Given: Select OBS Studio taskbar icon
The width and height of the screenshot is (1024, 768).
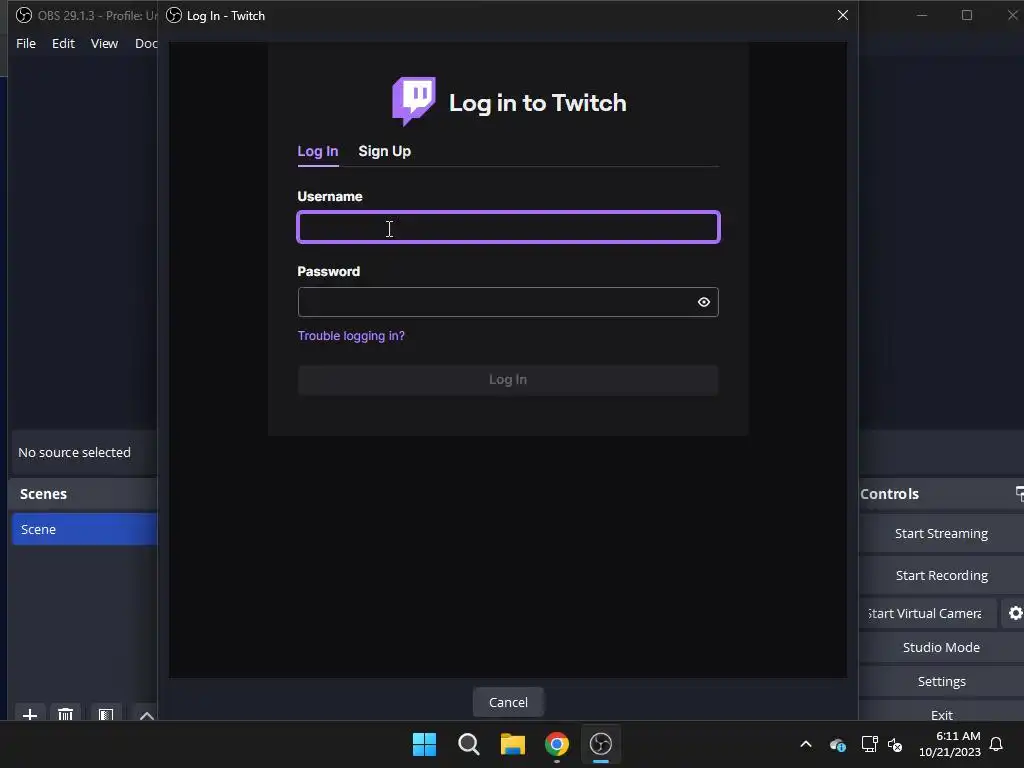Looking at the screenshot, I should point(601,744).
